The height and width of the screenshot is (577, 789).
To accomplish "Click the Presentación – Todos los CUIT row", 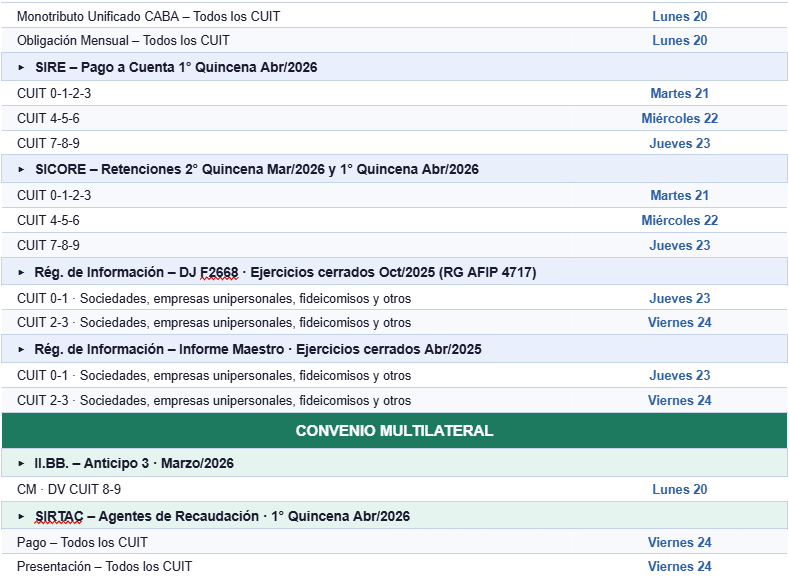I will pyautogui.click(x=104, y=567).
